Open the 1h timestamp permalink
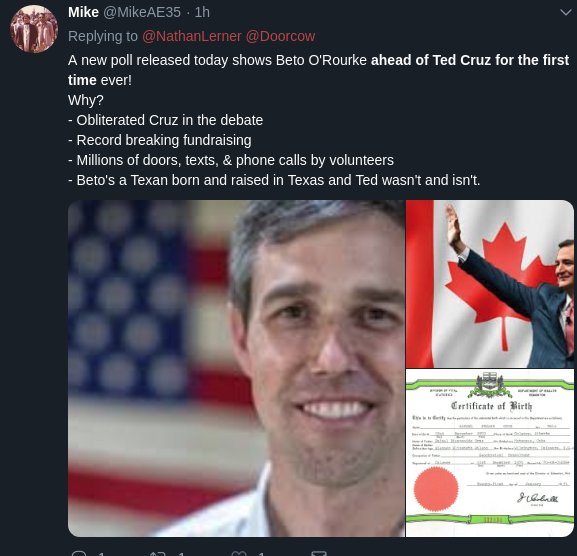Screen dimensions: 577x556 (202, 13)
